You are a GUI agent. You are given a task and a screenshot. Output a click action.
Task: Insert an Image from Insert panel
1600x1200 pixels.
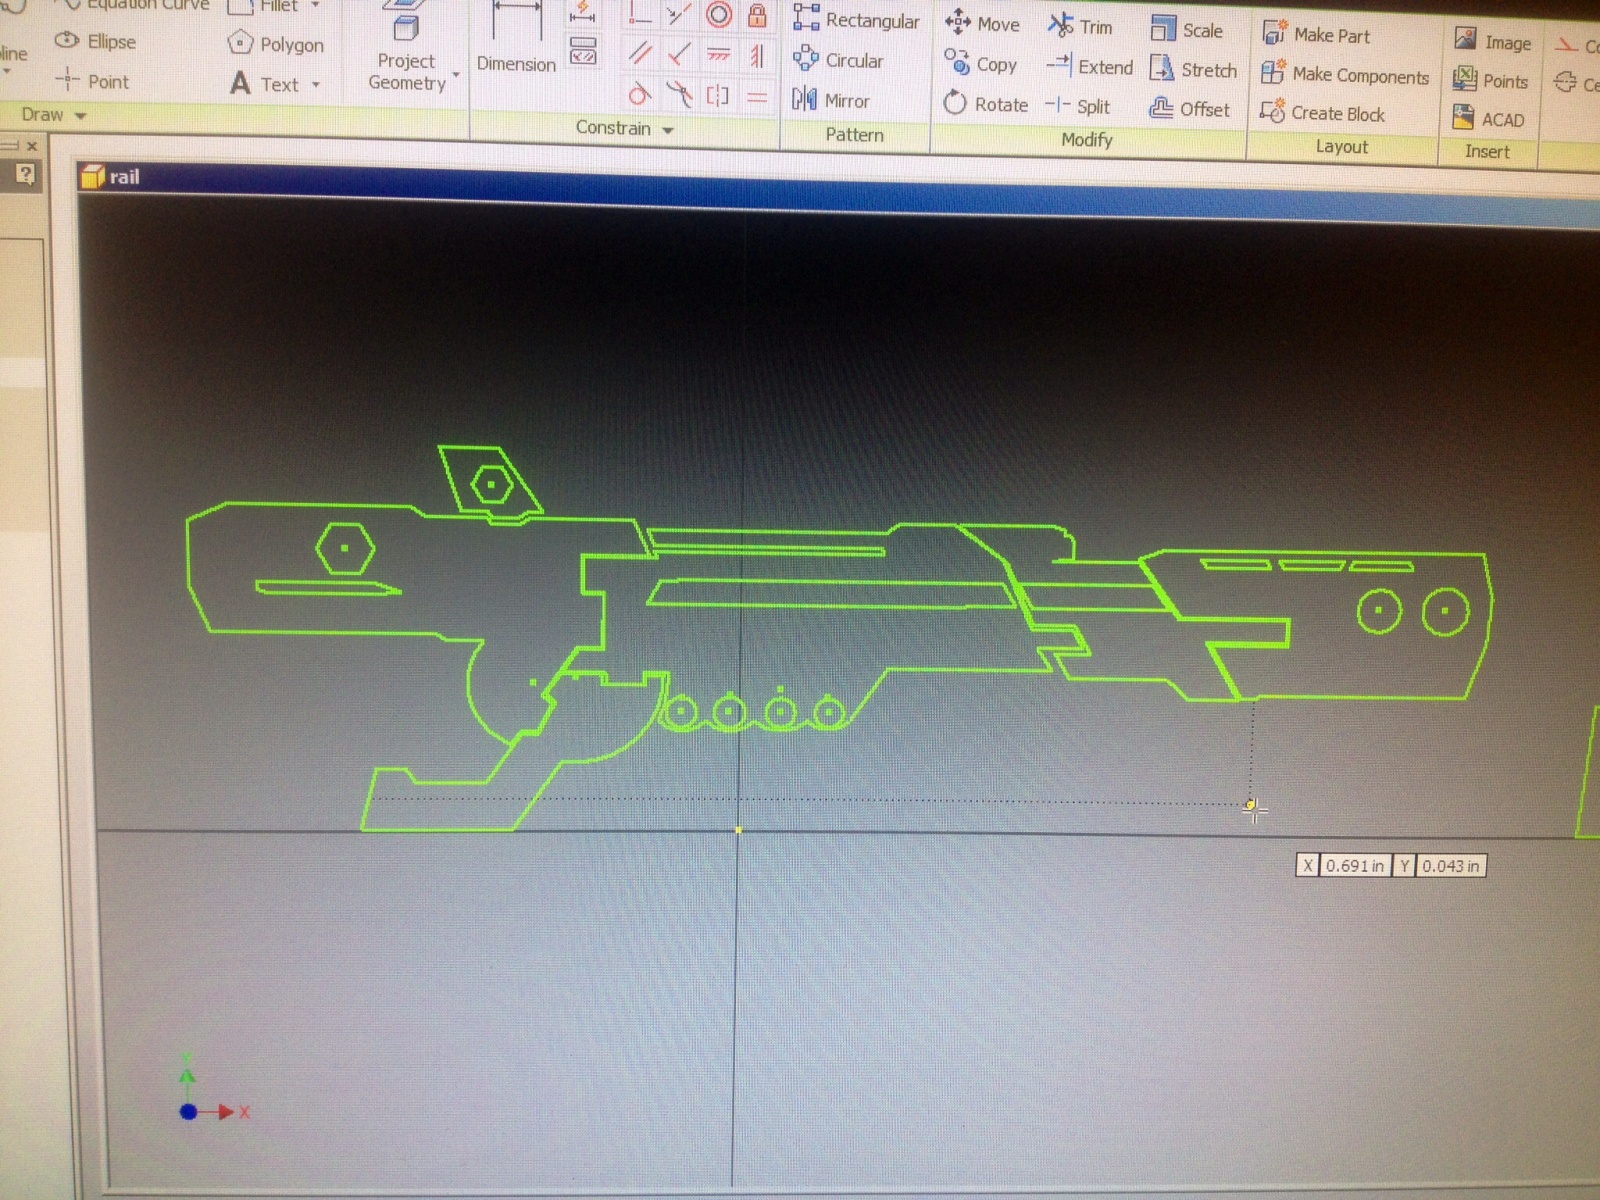[1492, 42]
